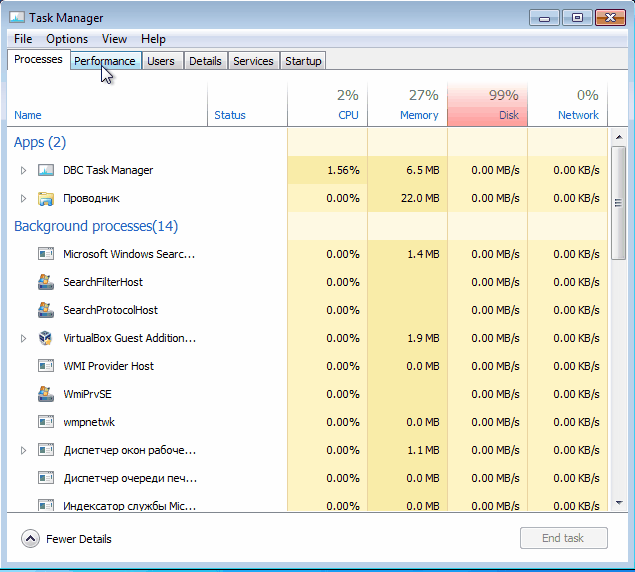Click the 6.5 MB memory value

[423, 170]
